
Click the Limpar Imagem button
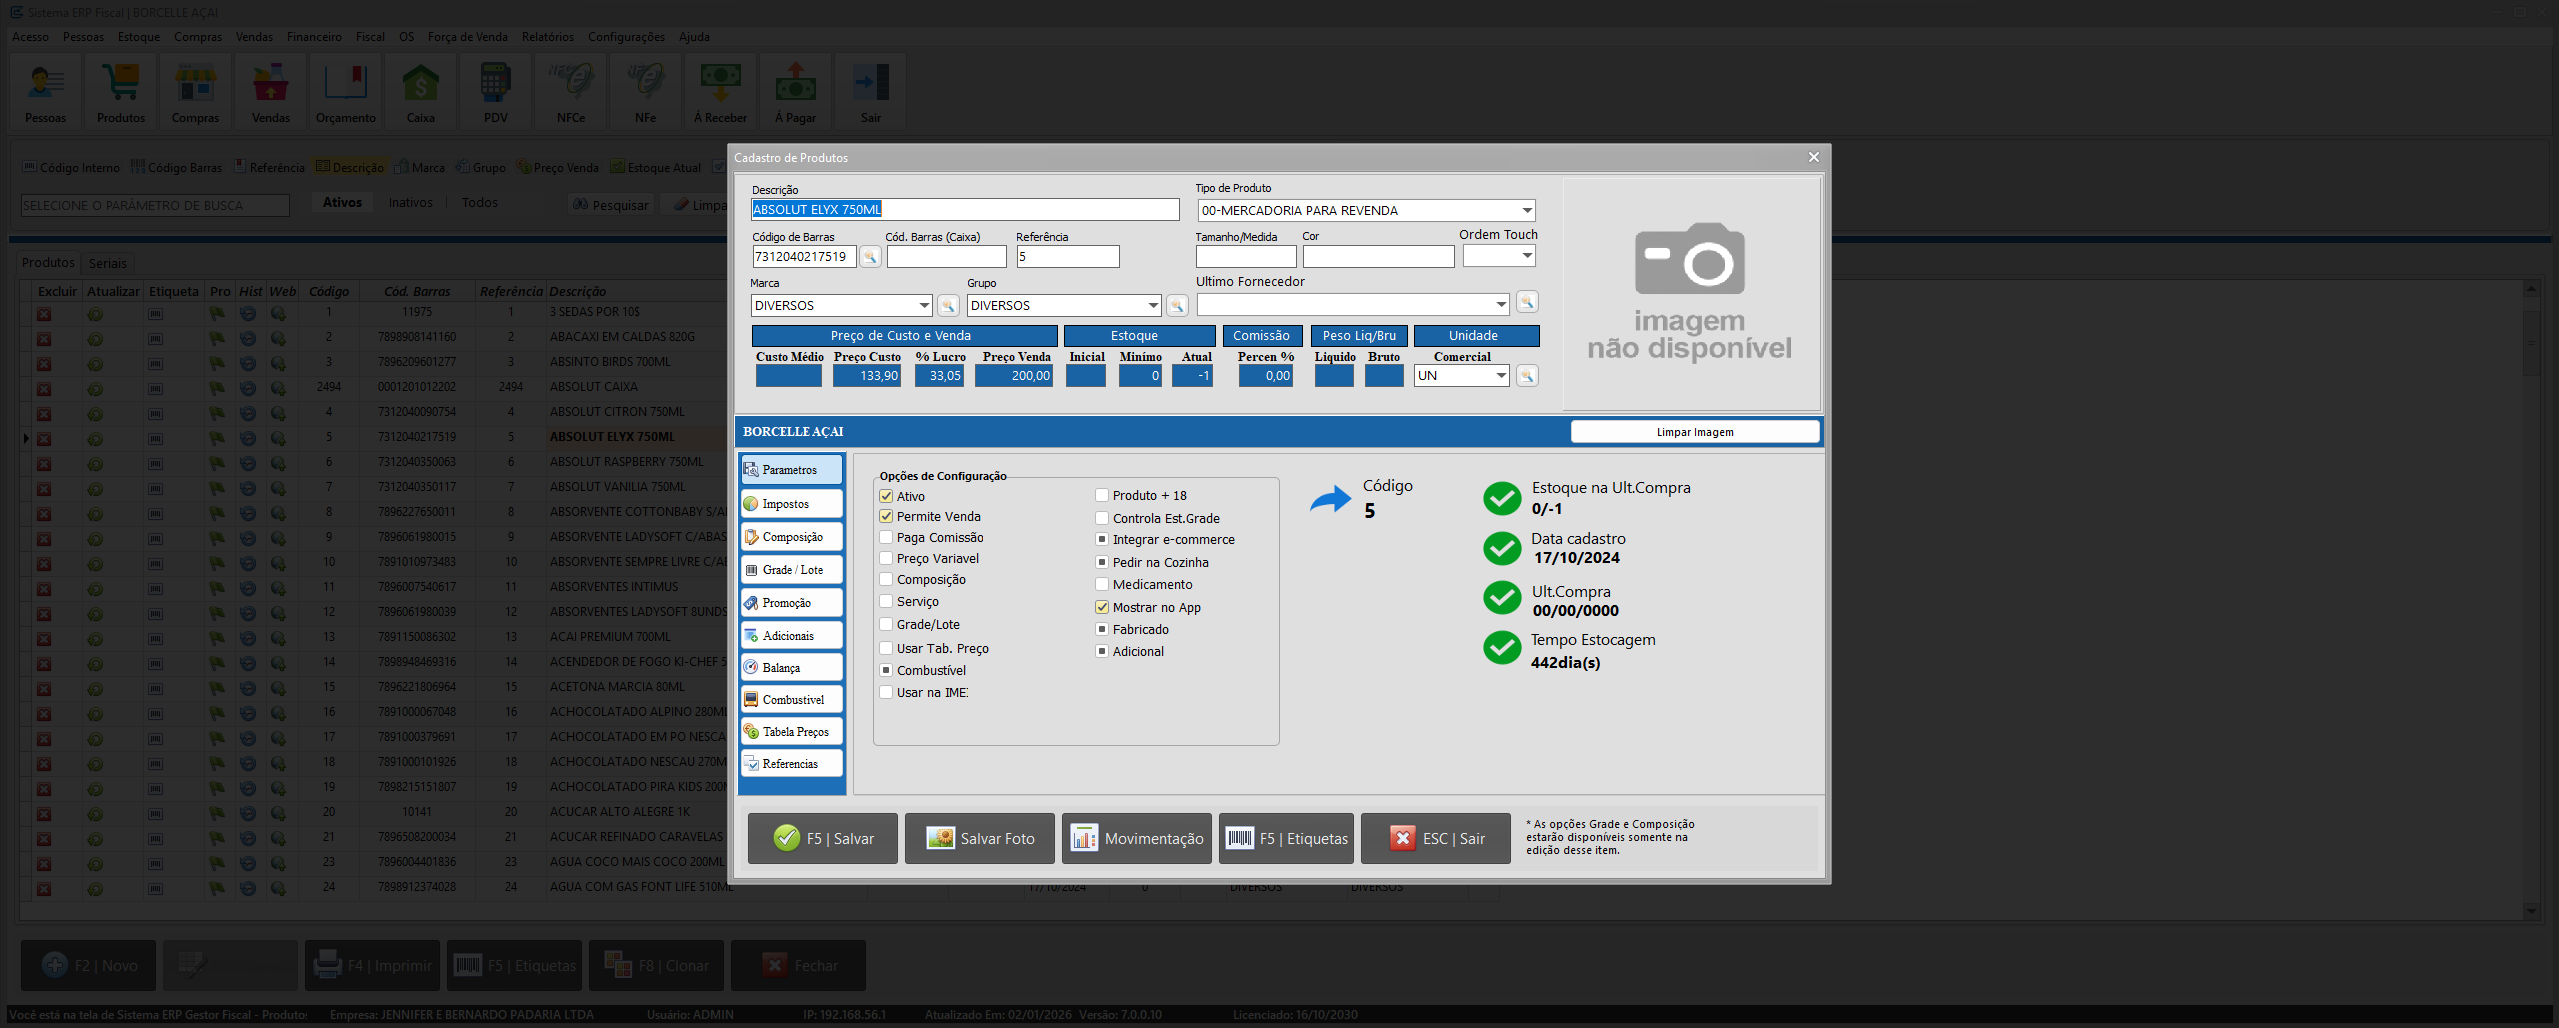click(1694, 432)
